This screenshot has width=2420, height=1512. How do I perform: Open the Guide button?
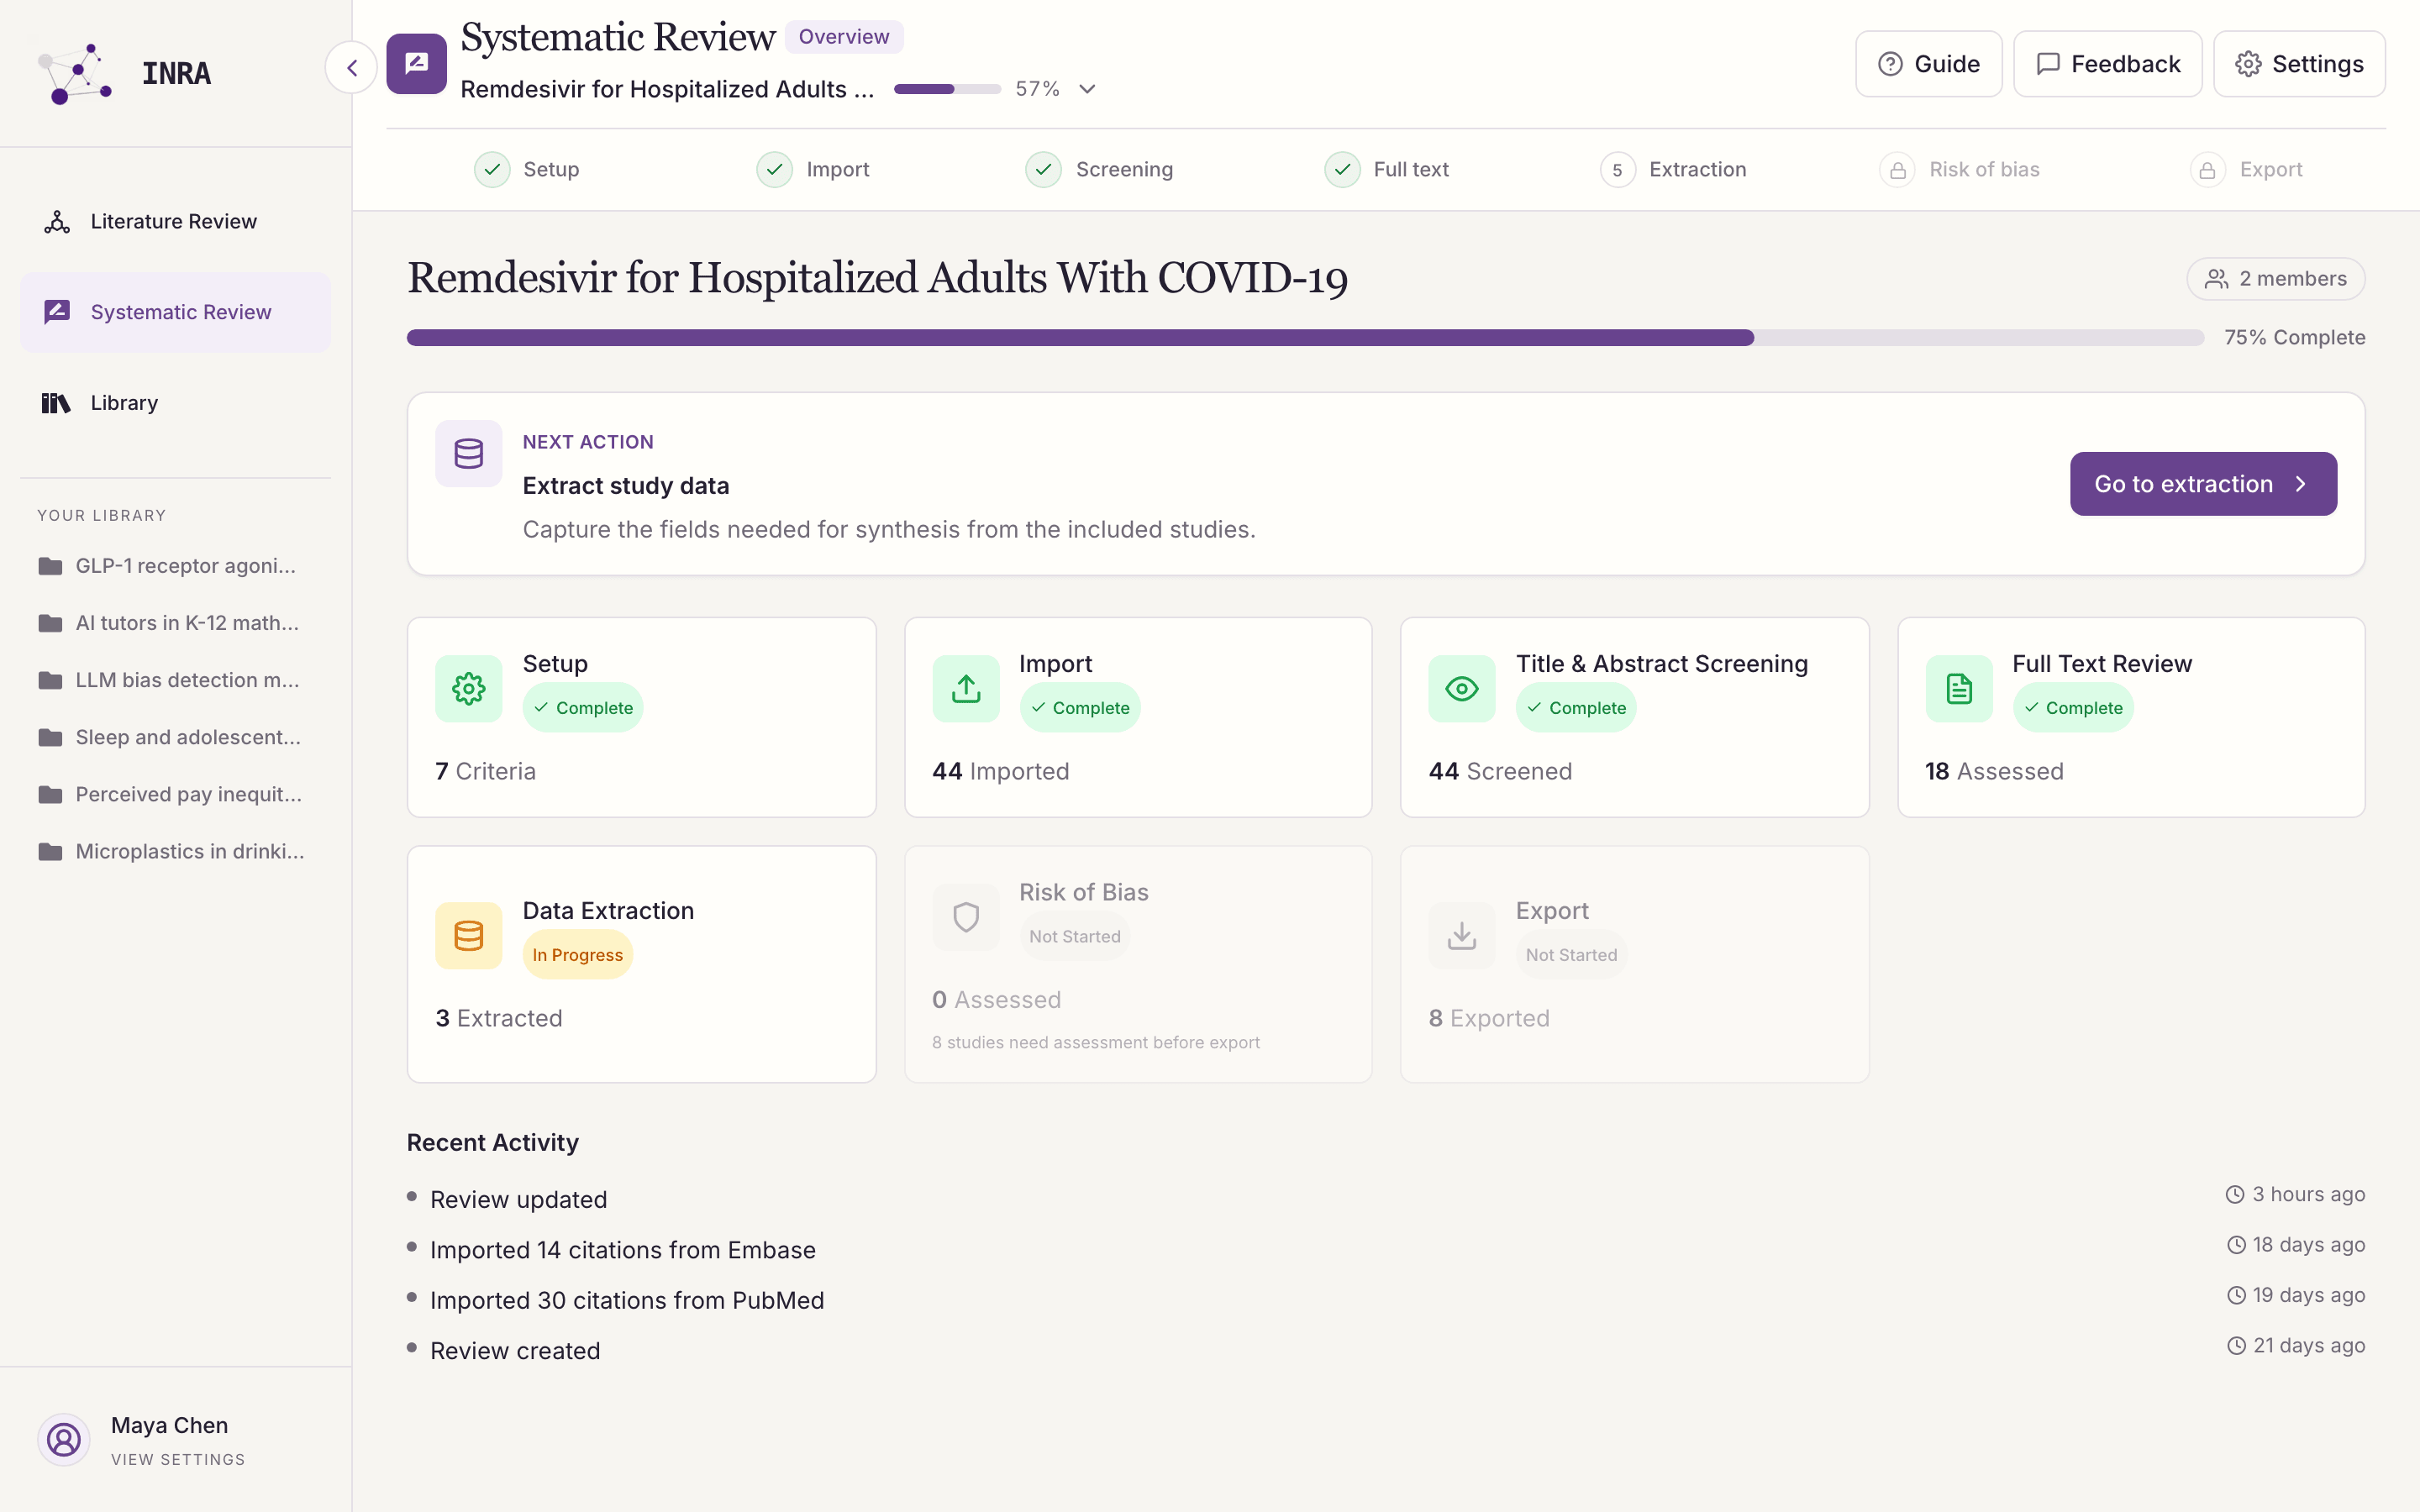pyautogui.click(x=1928, y=64)
